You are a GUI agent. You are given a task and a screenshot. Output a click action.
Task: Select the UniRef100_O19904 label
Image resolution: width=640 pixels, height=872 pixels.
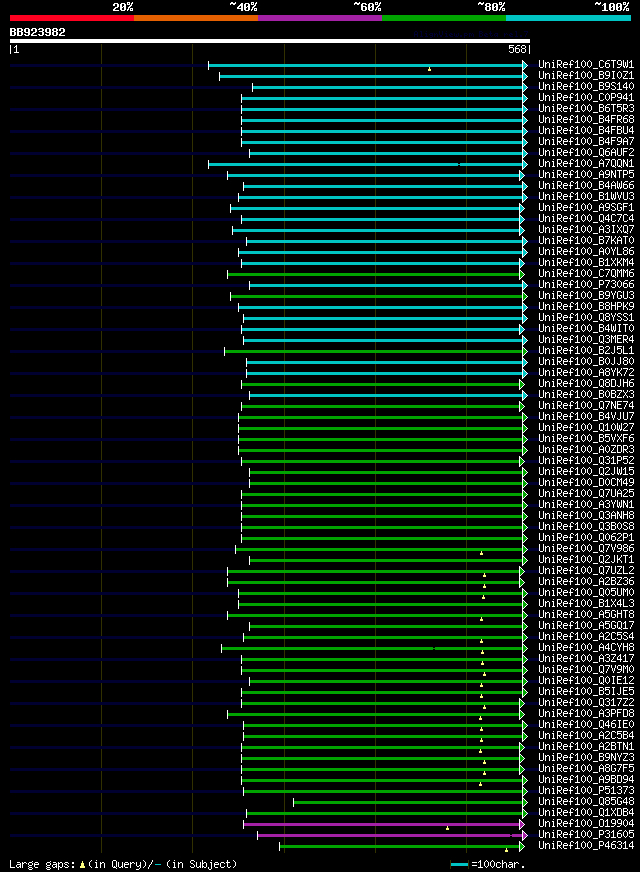pyautogui.click(x=586, y=824)
